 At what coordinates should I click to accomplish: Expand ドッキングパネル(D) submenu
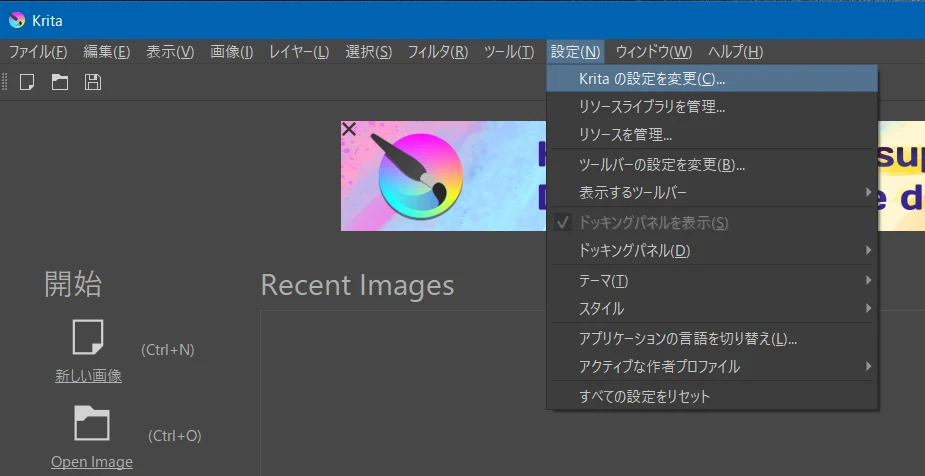[712, 251]
